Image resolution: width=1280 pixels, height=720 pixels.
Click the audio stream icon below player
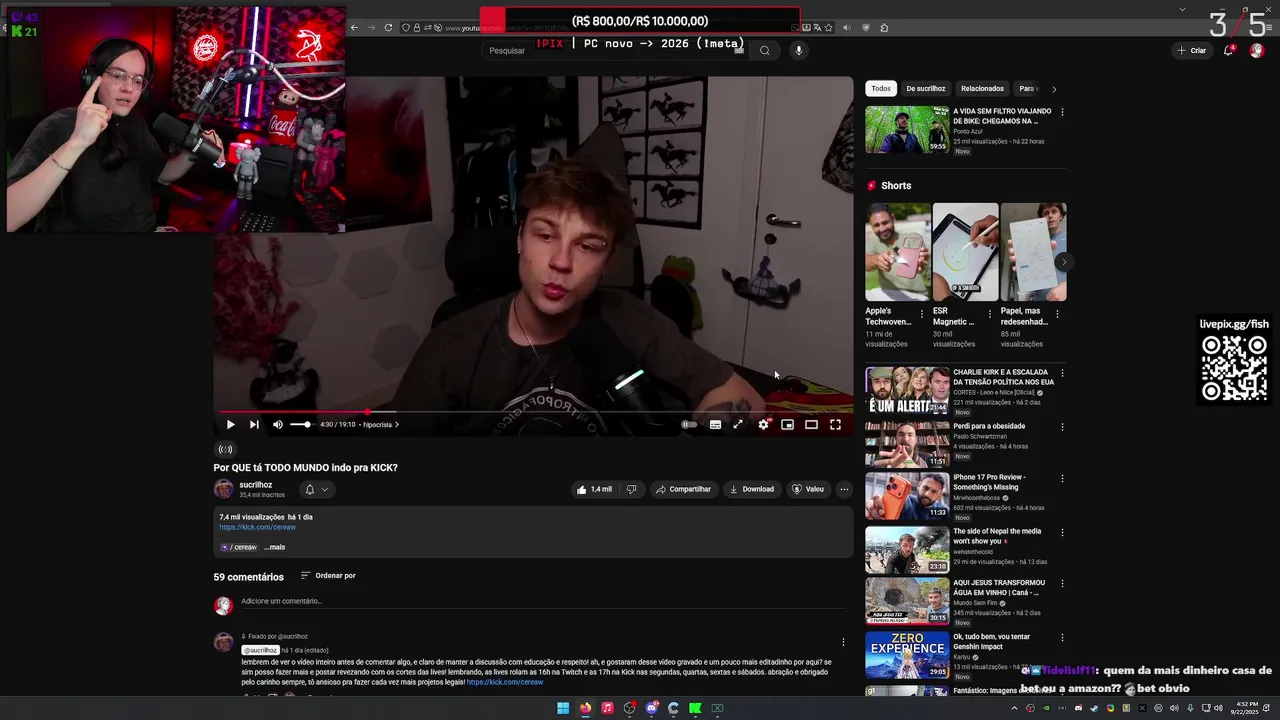[225, 449]
